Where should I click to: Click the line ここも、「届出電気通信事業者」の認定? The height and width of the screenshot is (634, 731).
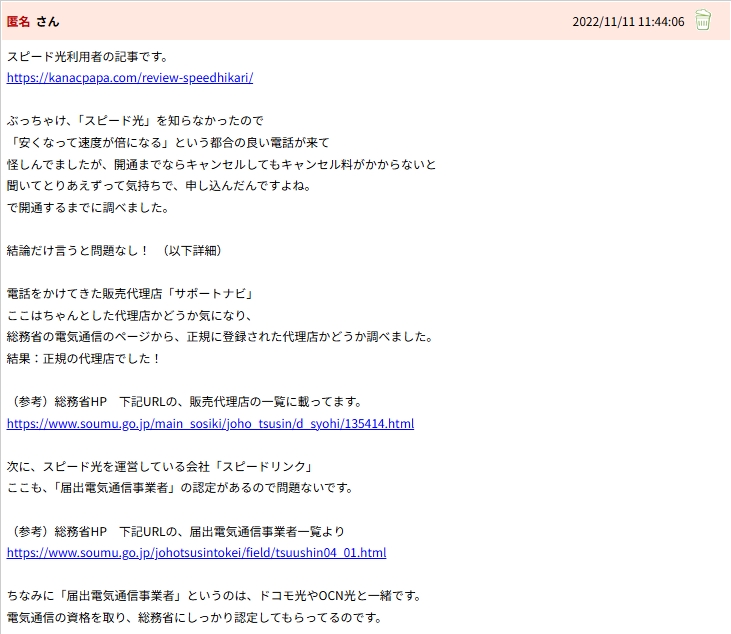point(180,488)
